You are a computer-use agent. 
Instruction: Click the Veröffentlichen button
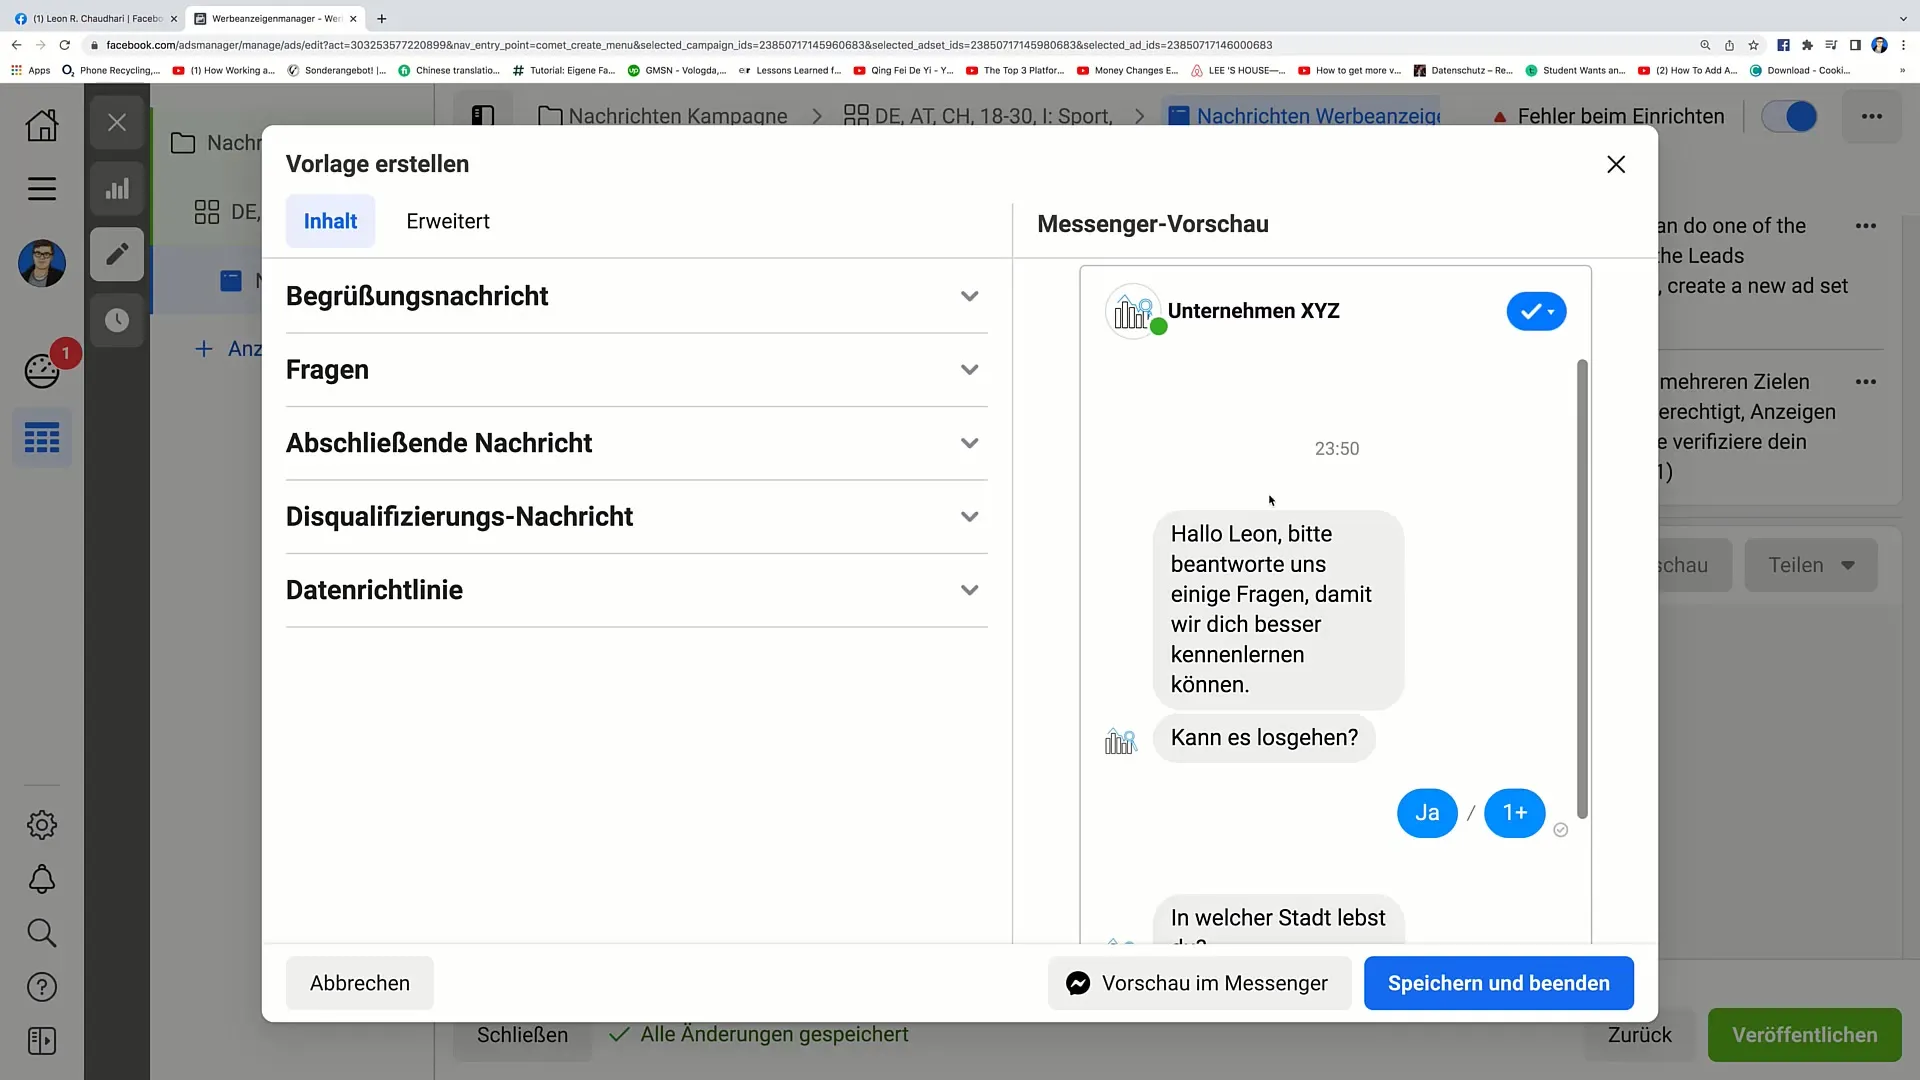point(1804,1035)
